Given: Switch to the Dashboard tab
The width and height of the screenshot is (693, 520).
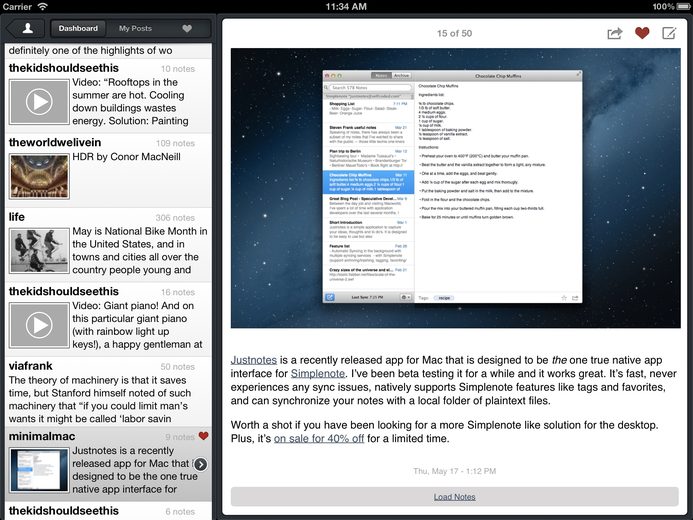Looking at the screenshot, I should (78, 29).
